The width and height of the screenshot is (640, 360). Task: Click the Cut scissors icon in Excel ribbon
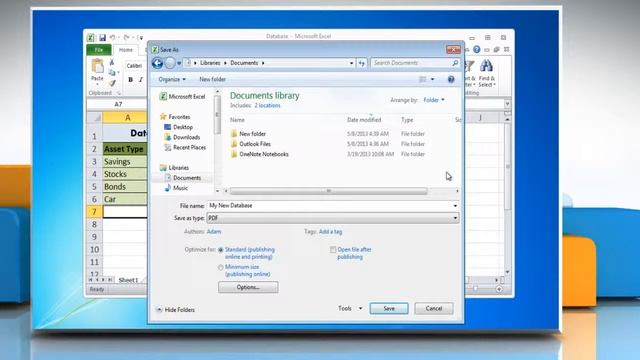pos(112,62)
